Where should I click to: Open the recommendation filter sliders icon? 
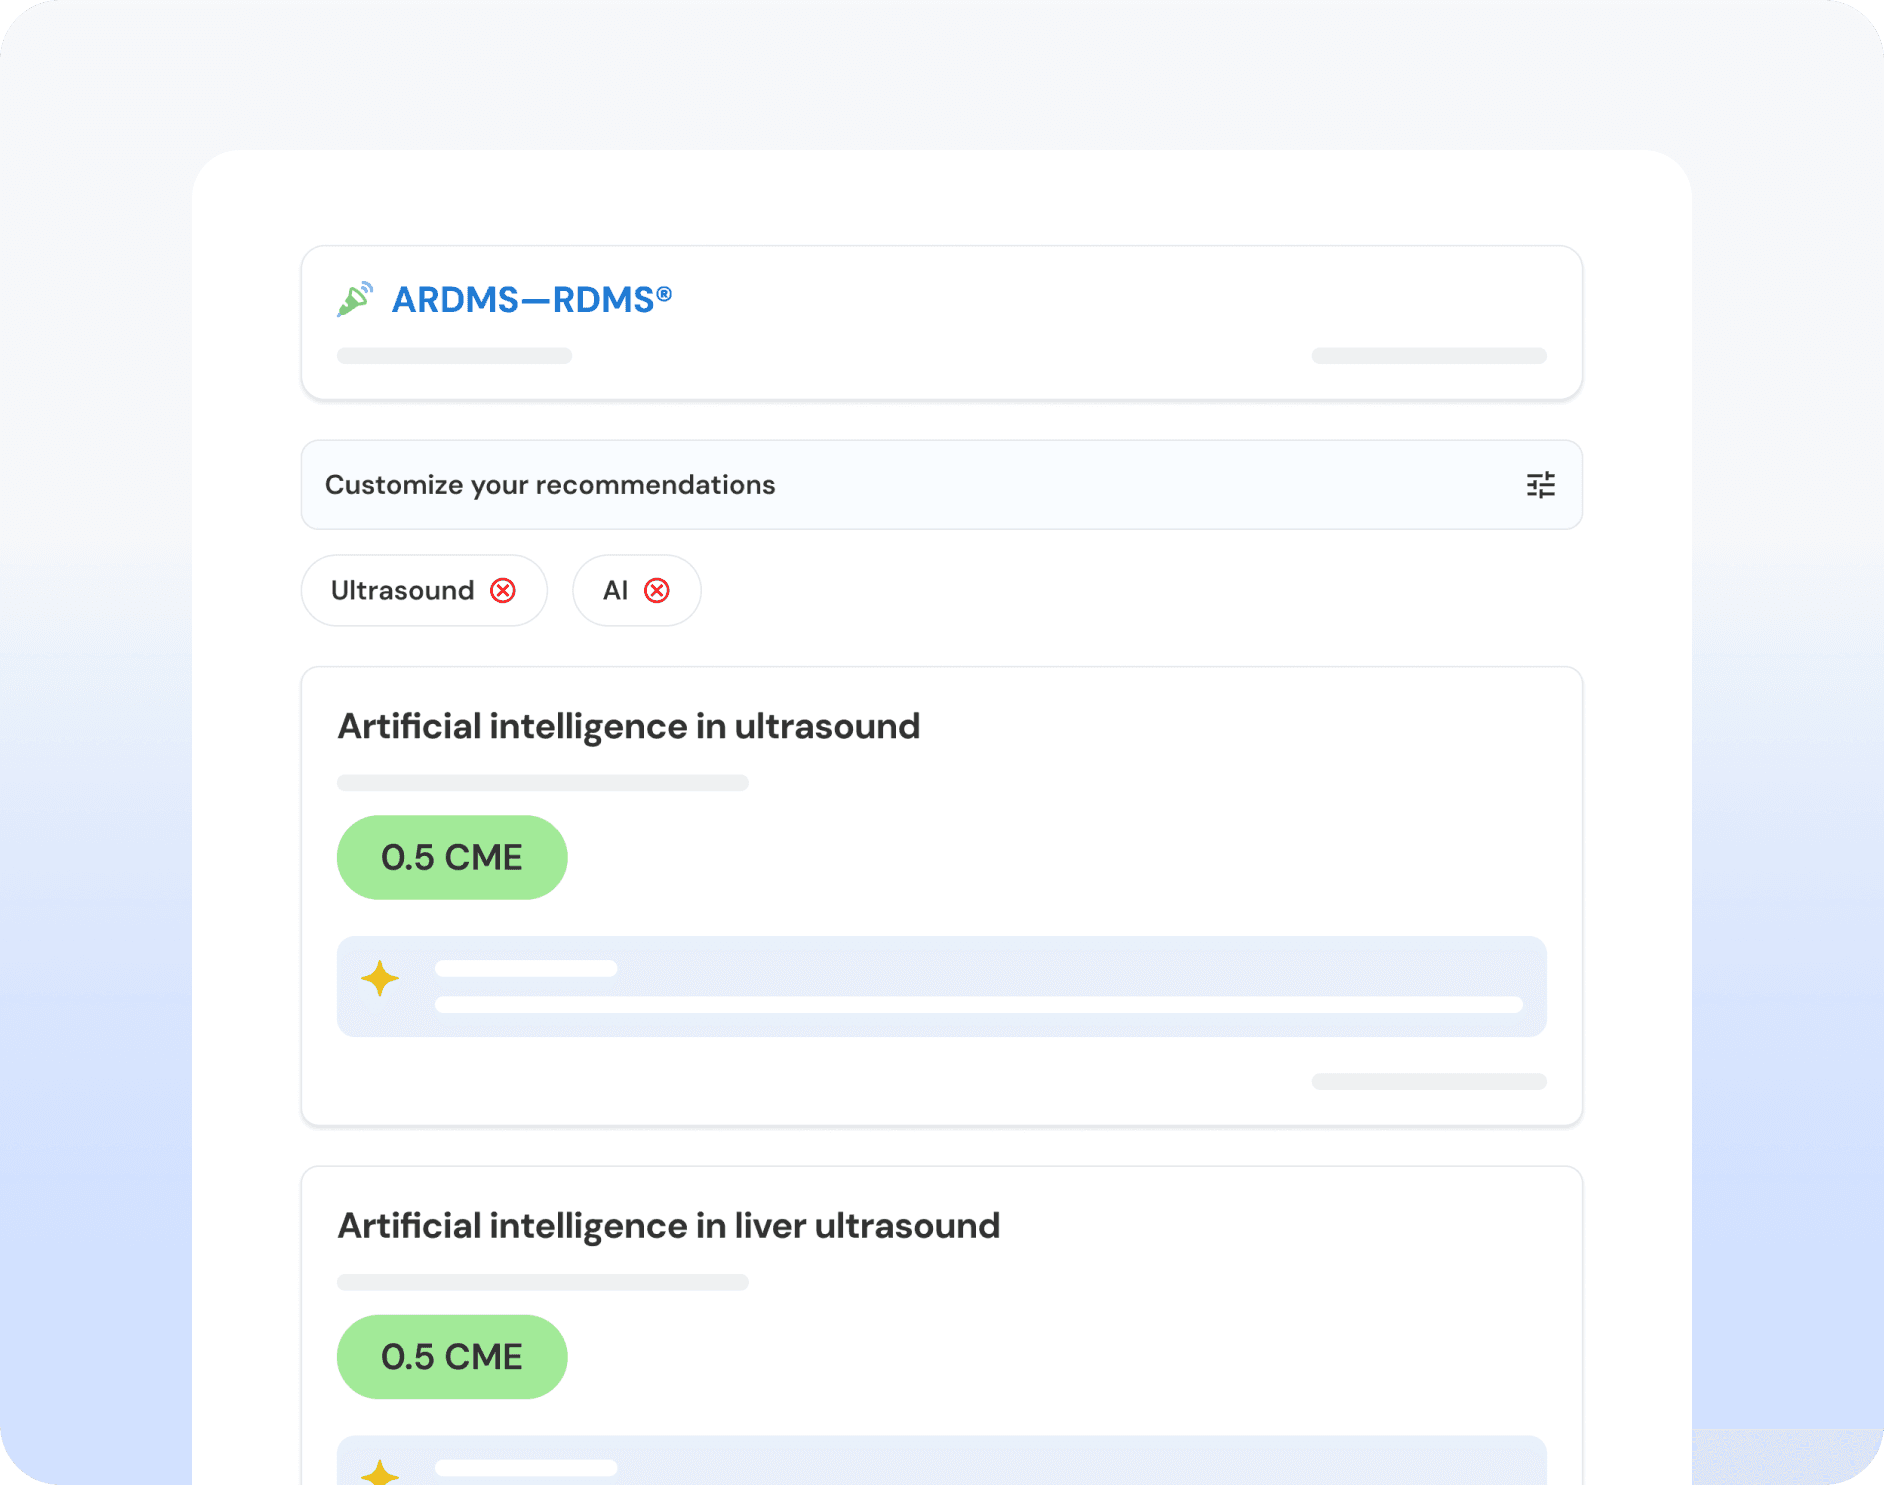1540,485
